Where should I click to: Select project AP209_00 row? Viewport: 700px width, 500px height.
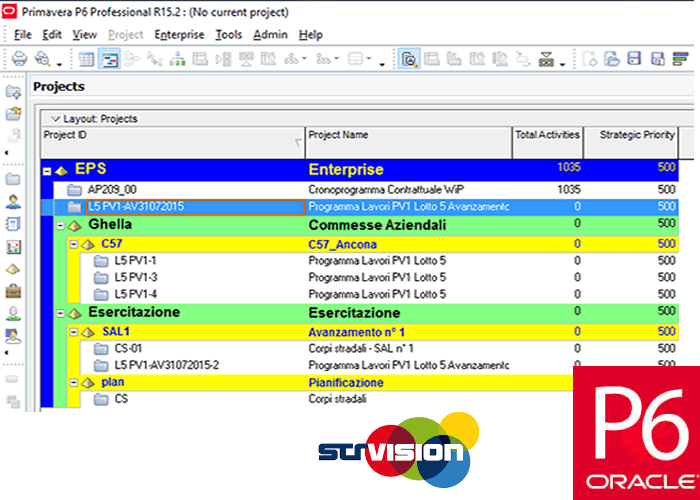tap(366, 190)
